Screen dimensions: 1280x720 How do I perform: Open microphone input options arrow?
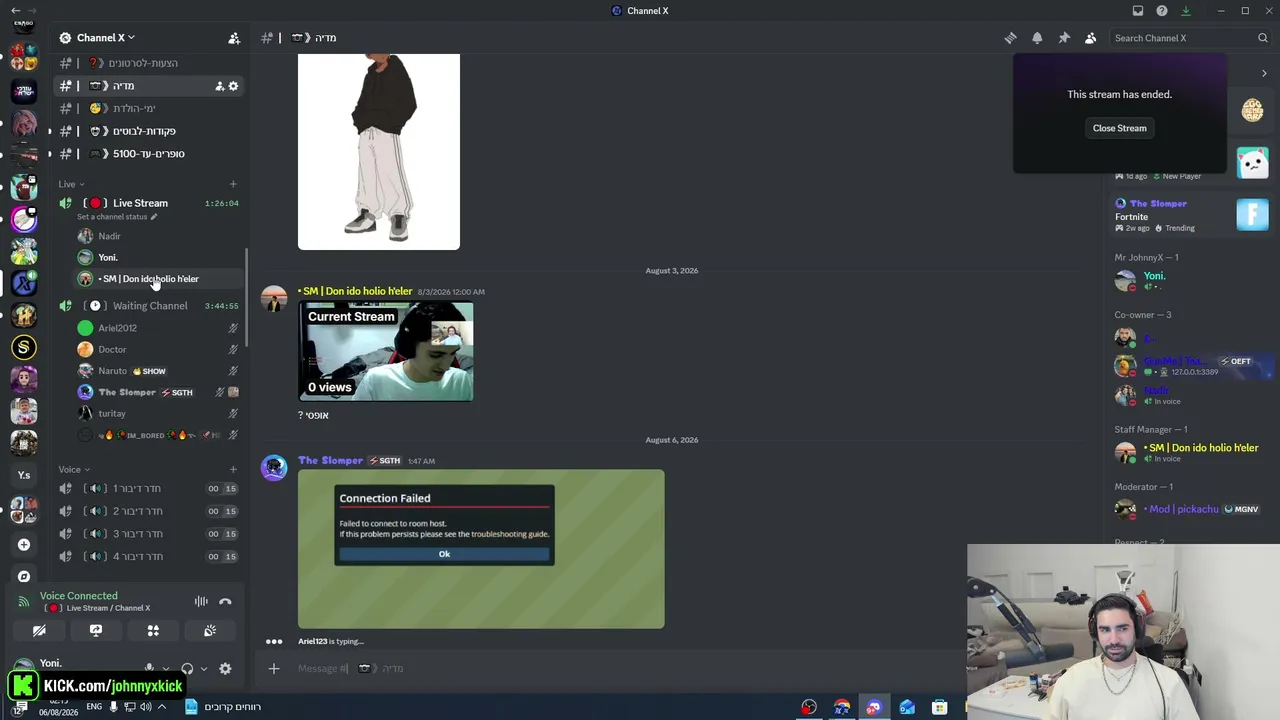coord(166,669)
